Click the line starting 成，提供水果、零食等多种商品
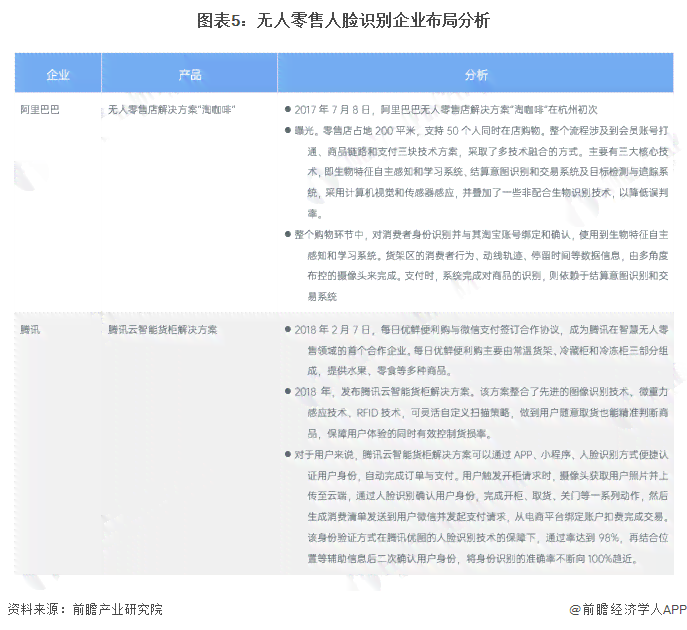This screenshot has height=630, width=687. 379,371
